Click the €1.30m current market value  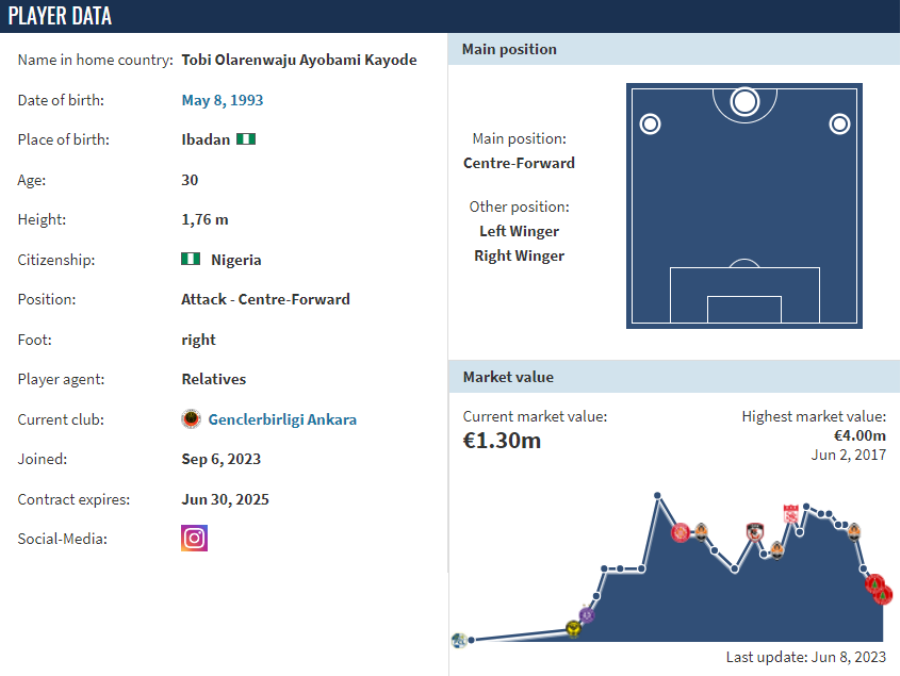(x=502, y=440)
